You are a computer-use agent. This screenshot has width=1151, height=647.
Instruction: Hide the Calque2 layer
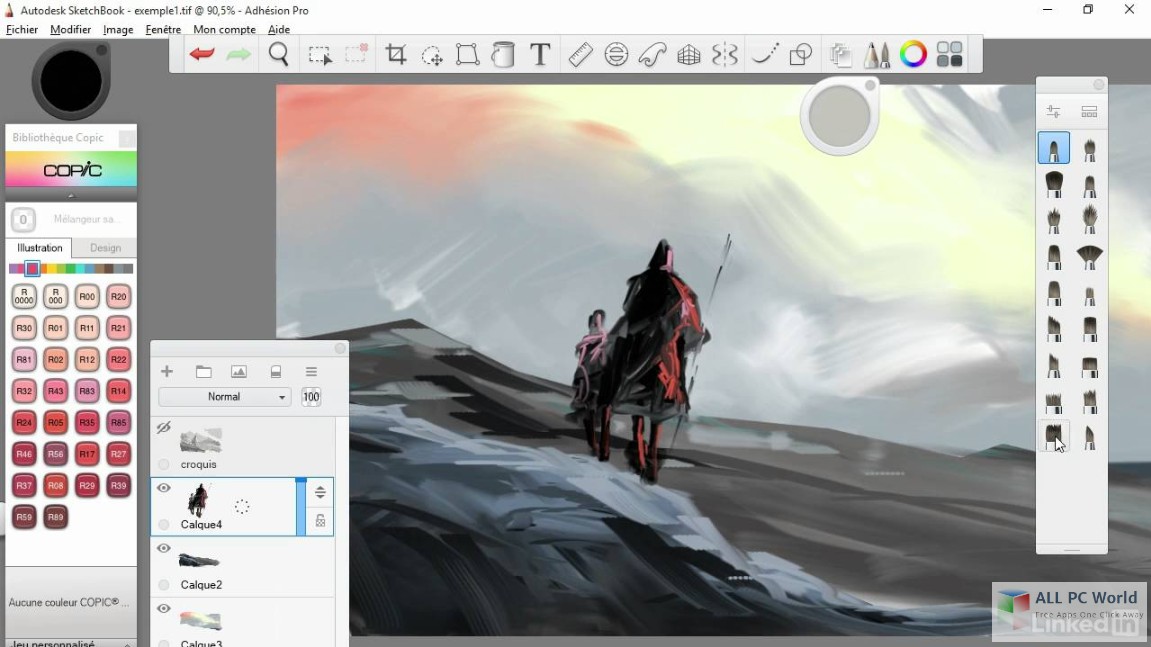[x=164, y=548]
